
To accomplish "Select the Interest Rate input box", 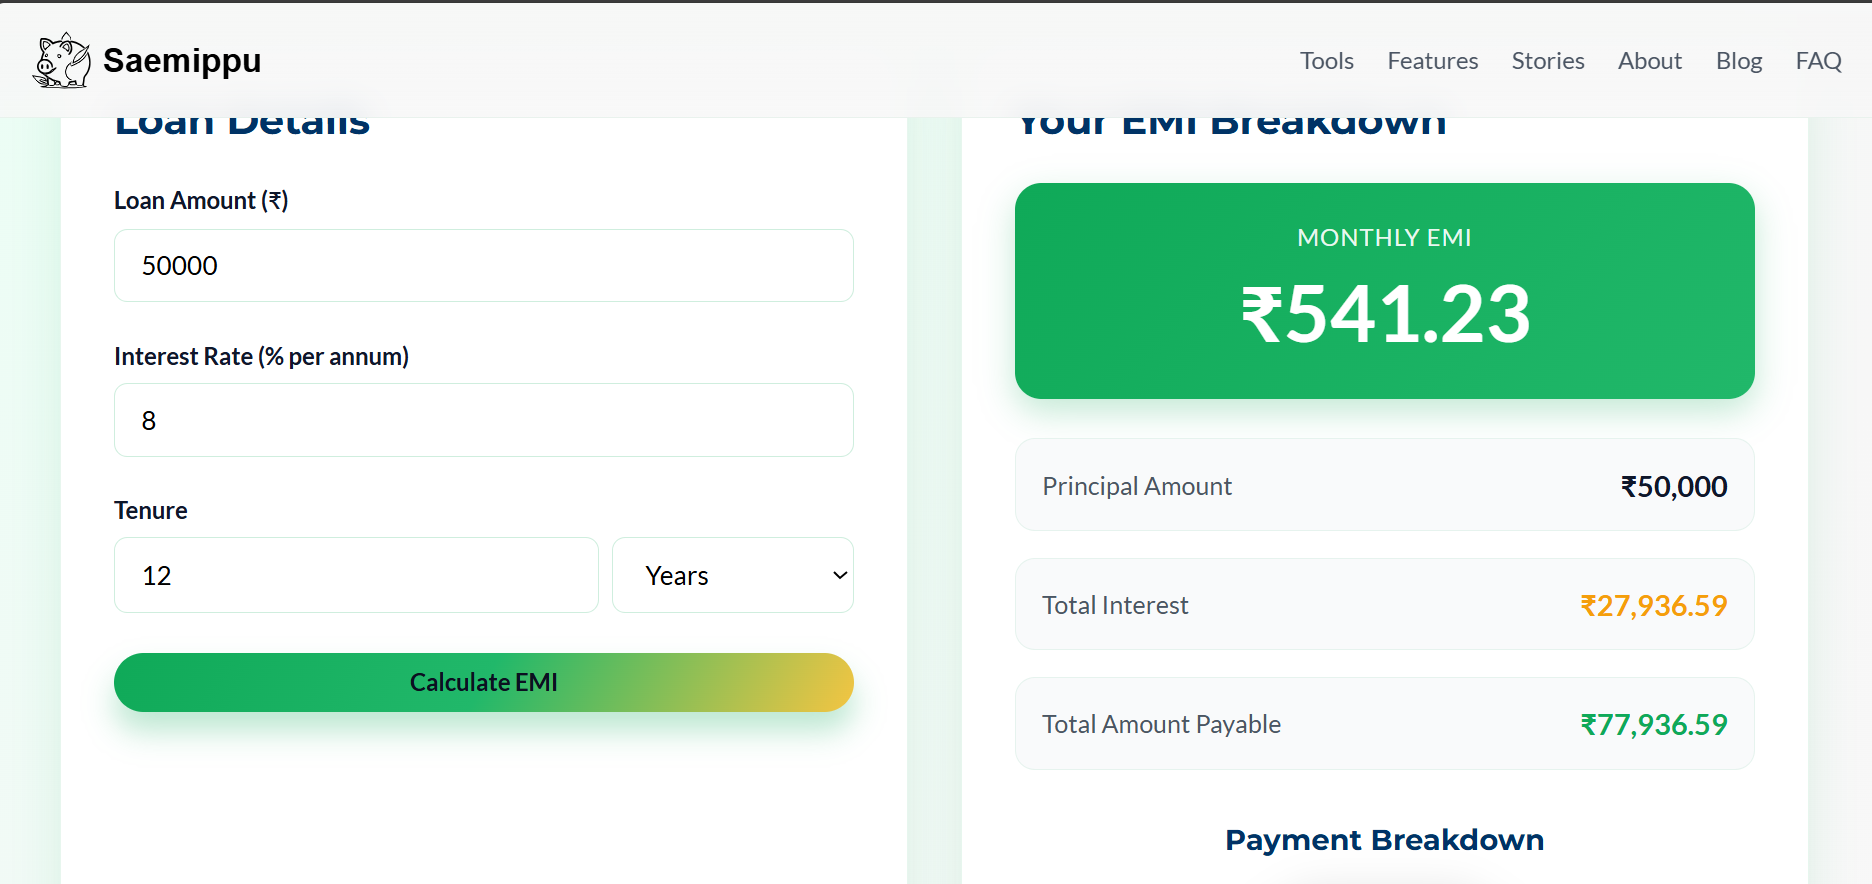I will (x=483, y=420).
